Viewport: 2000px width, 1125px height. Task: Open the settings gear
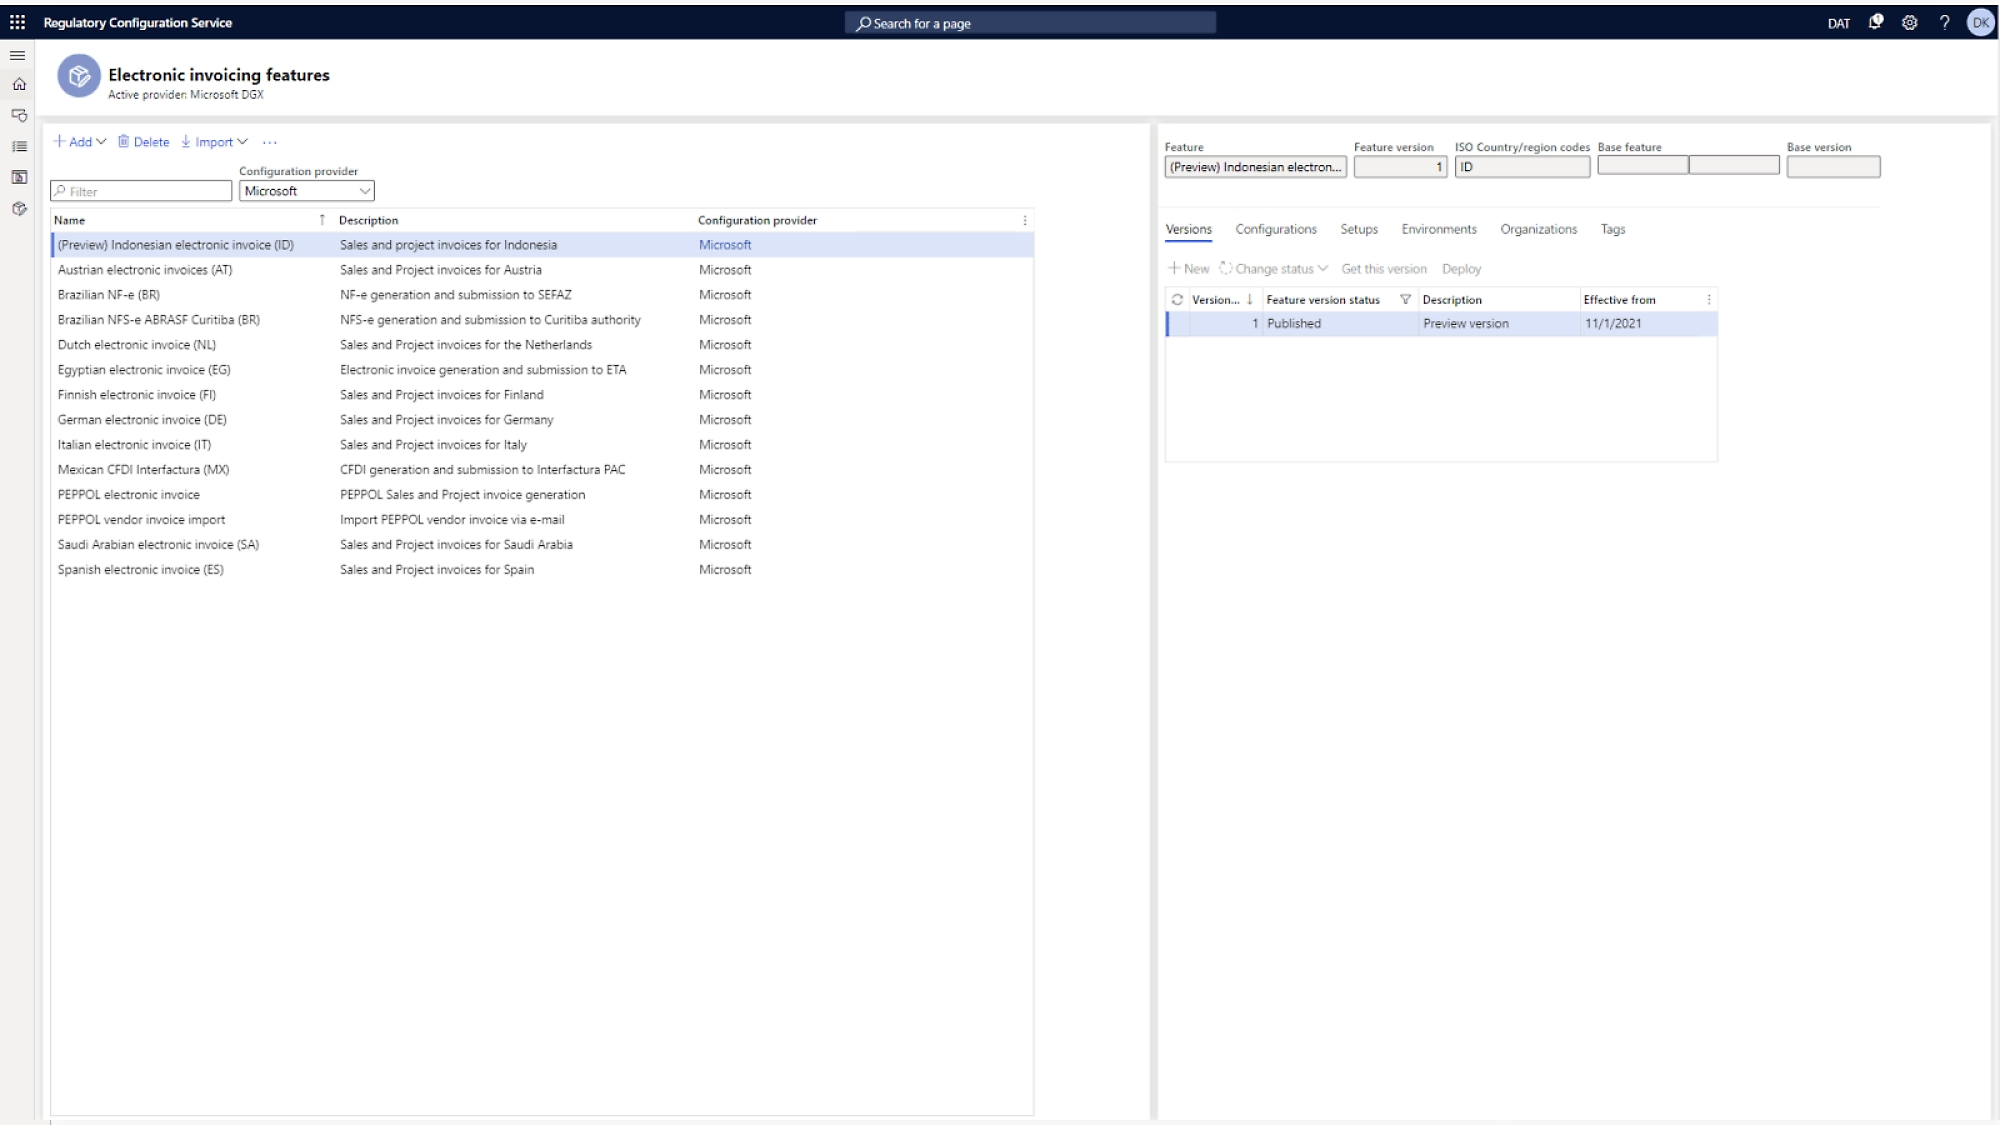point(1910,22)
